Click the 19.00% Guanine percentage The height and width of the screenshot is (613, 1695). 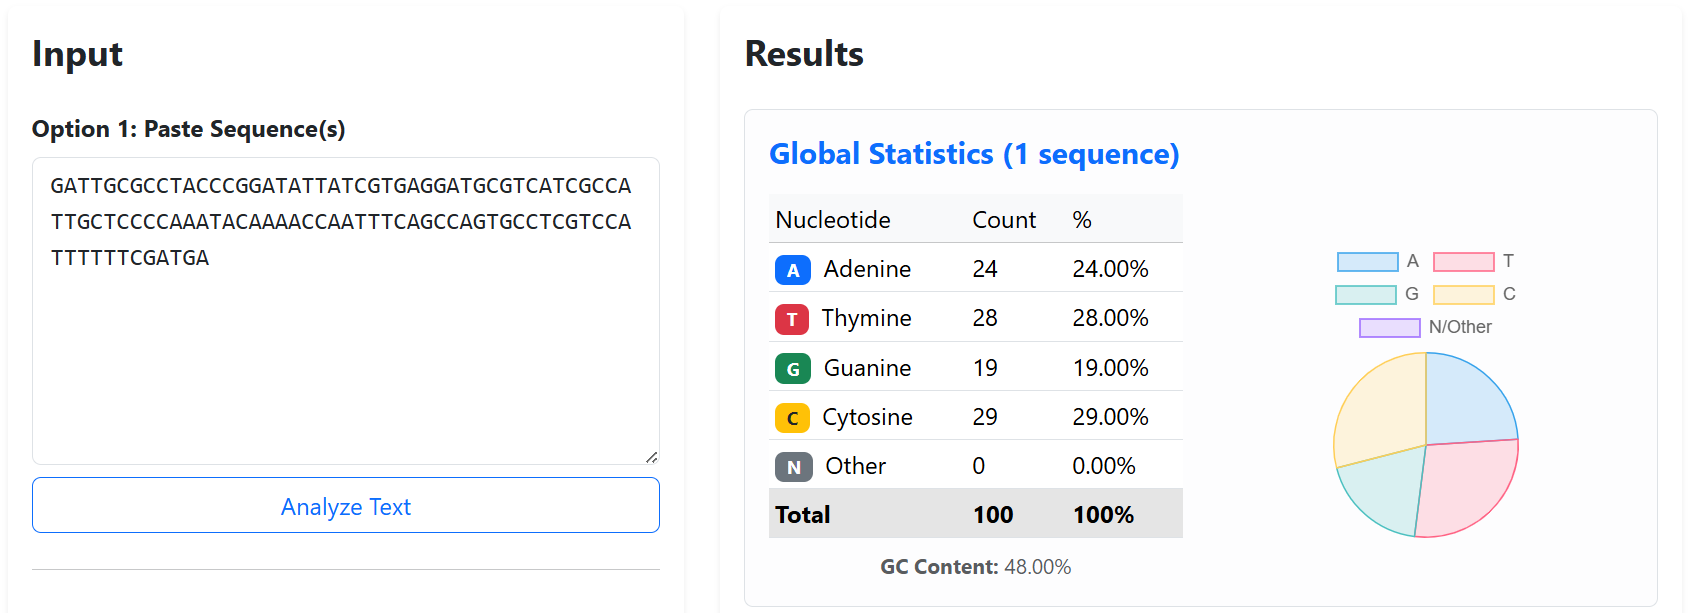[1110, 368]
